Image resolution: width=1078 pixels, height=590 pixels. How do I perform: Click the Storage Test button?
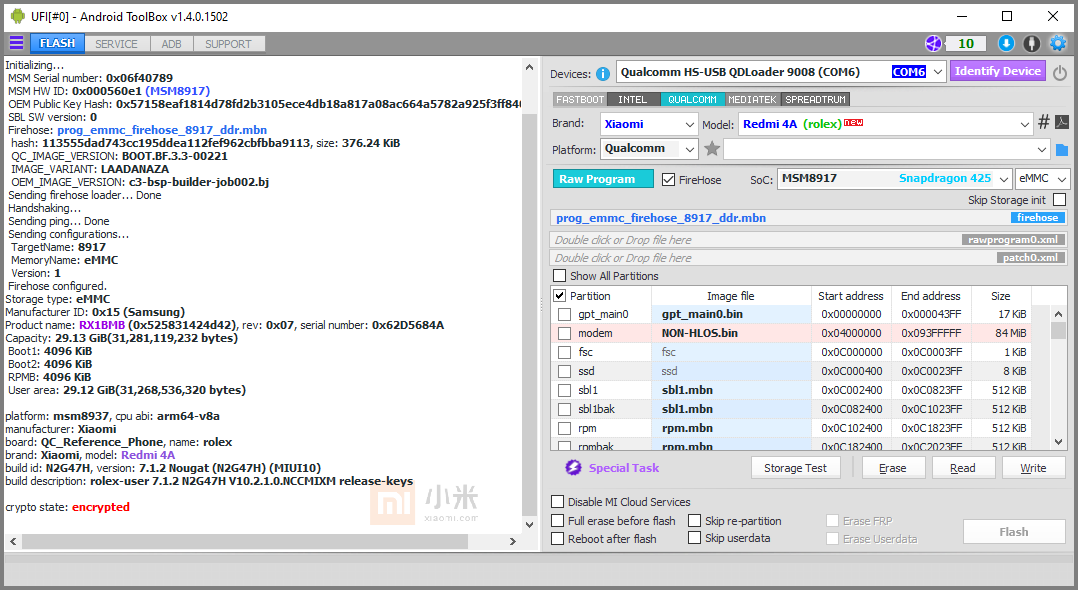795,468
